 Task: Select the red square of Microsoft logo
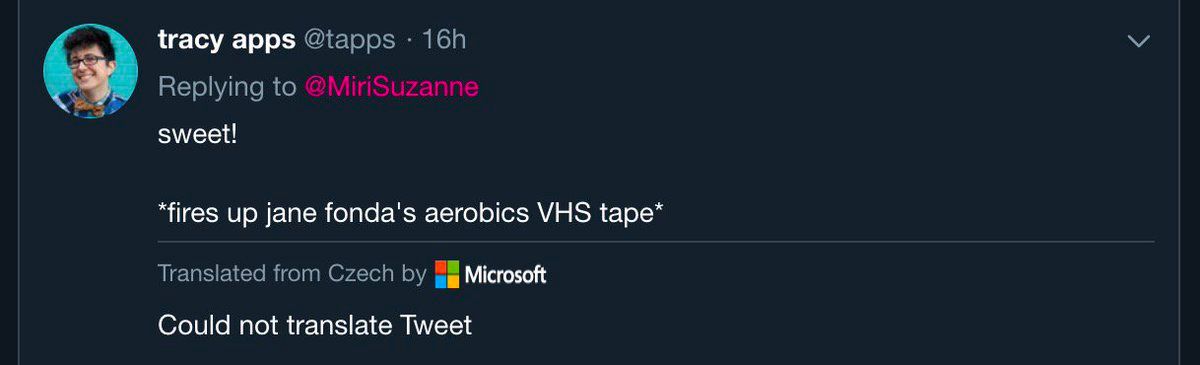440,268
